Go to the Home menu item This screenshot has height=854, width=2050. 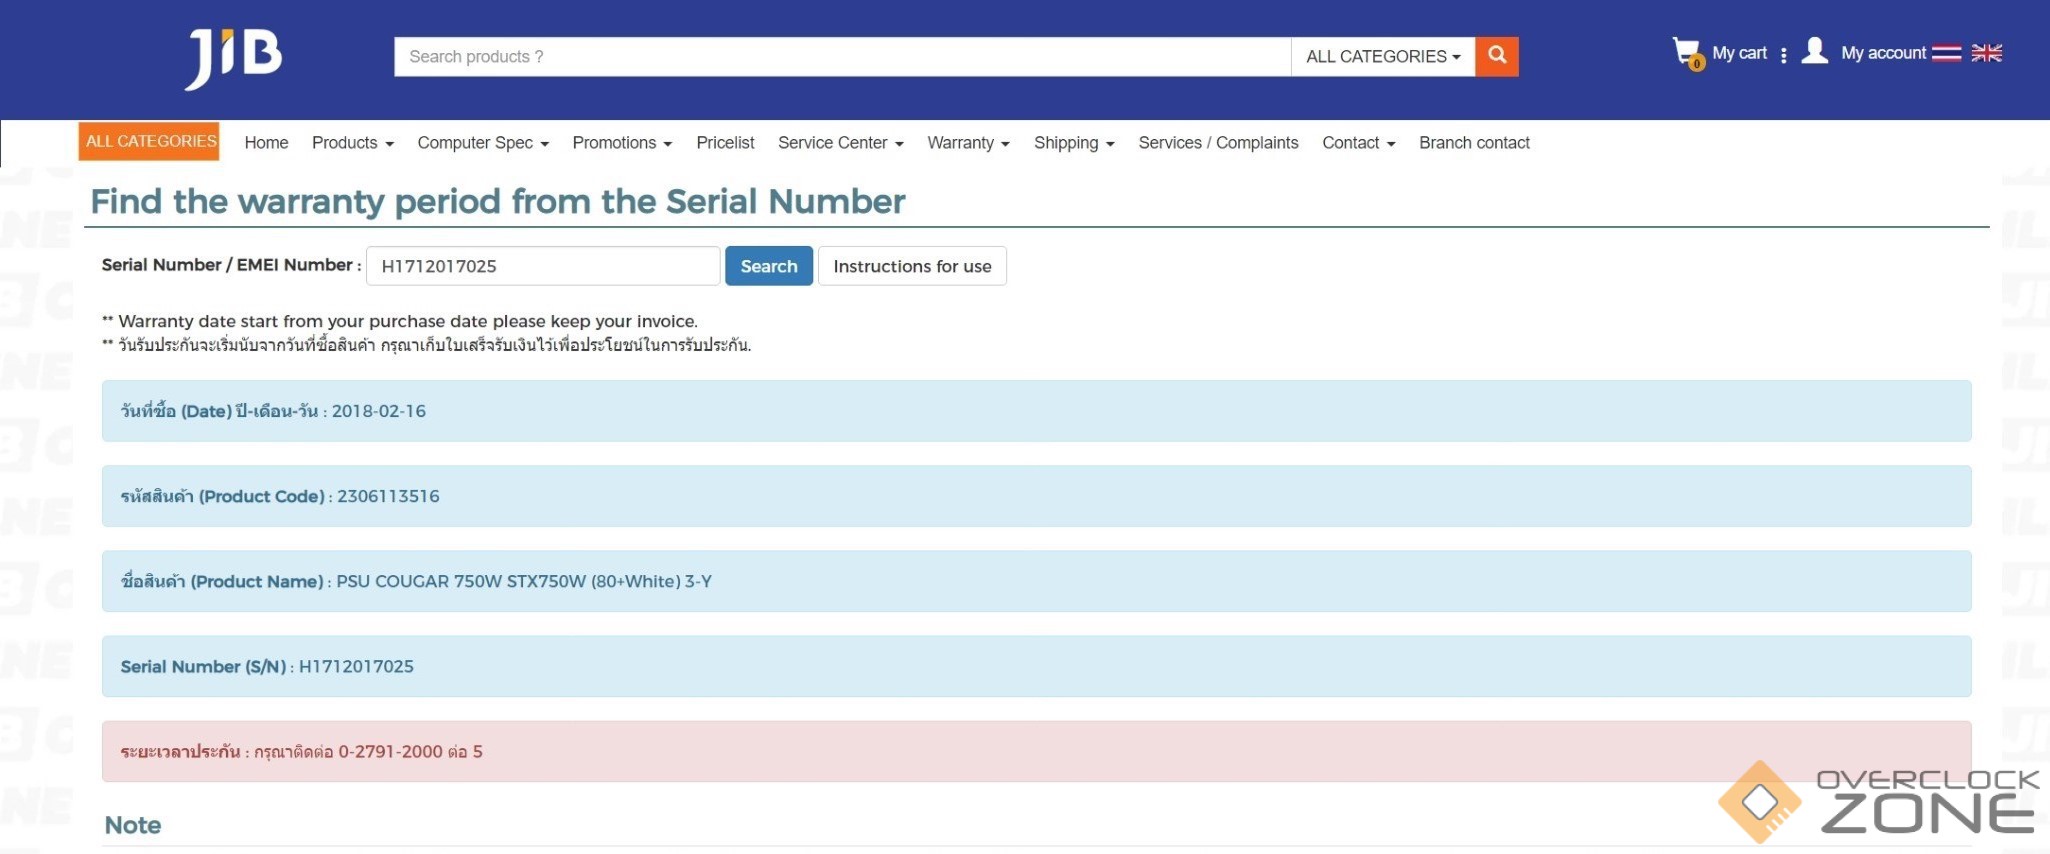(x=266, y=143)
